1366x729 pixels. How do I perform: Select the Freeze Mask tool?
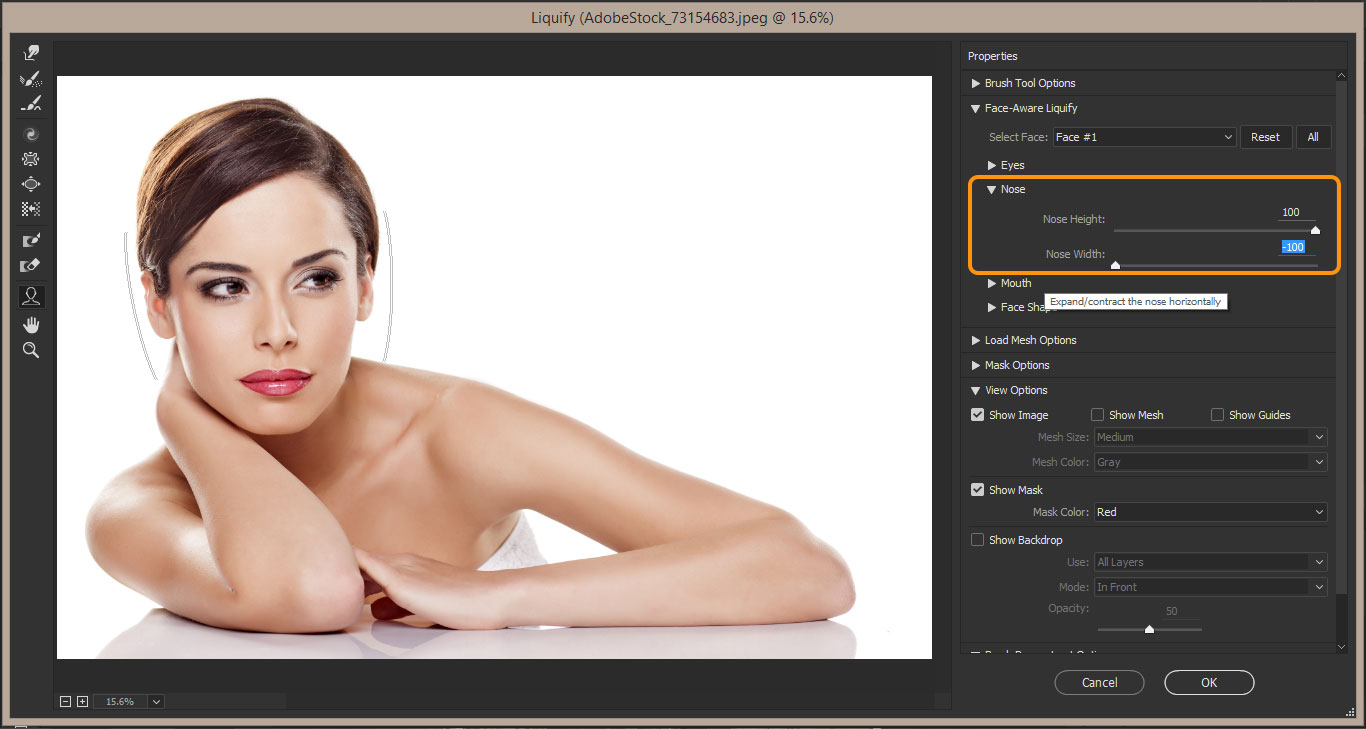click(x=31, y=240)
